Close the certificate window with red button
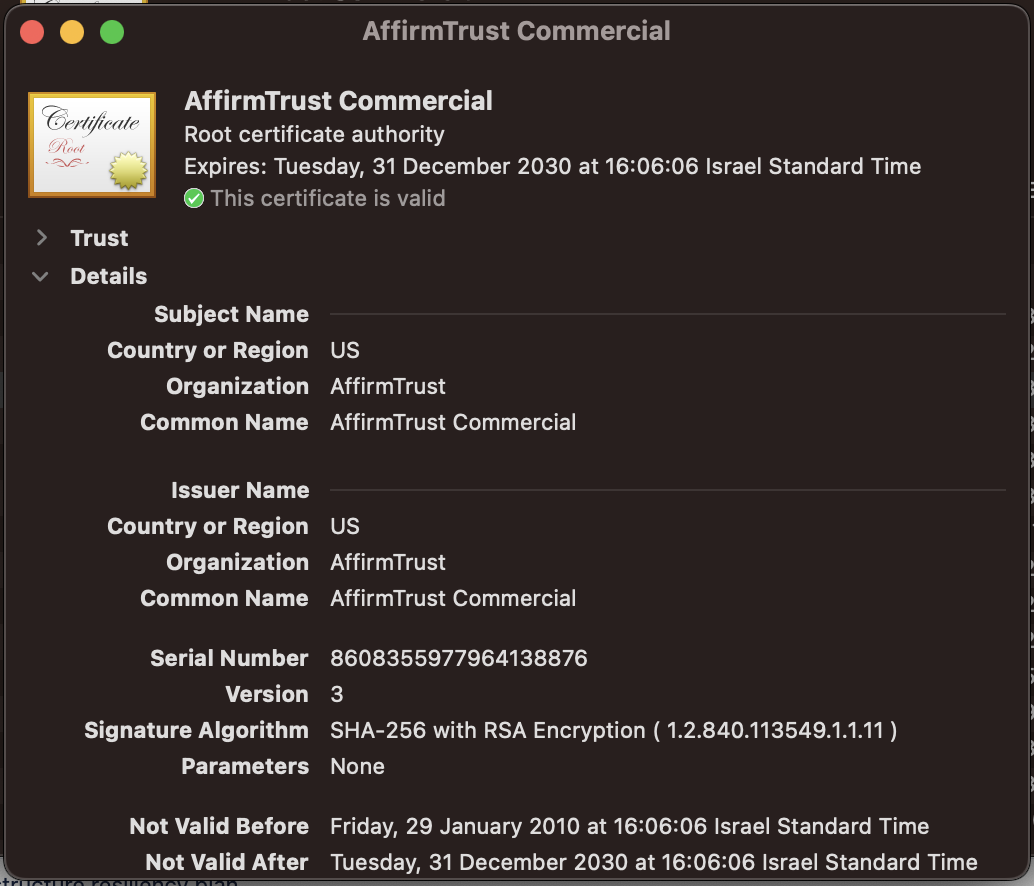 tap(32, 32)
